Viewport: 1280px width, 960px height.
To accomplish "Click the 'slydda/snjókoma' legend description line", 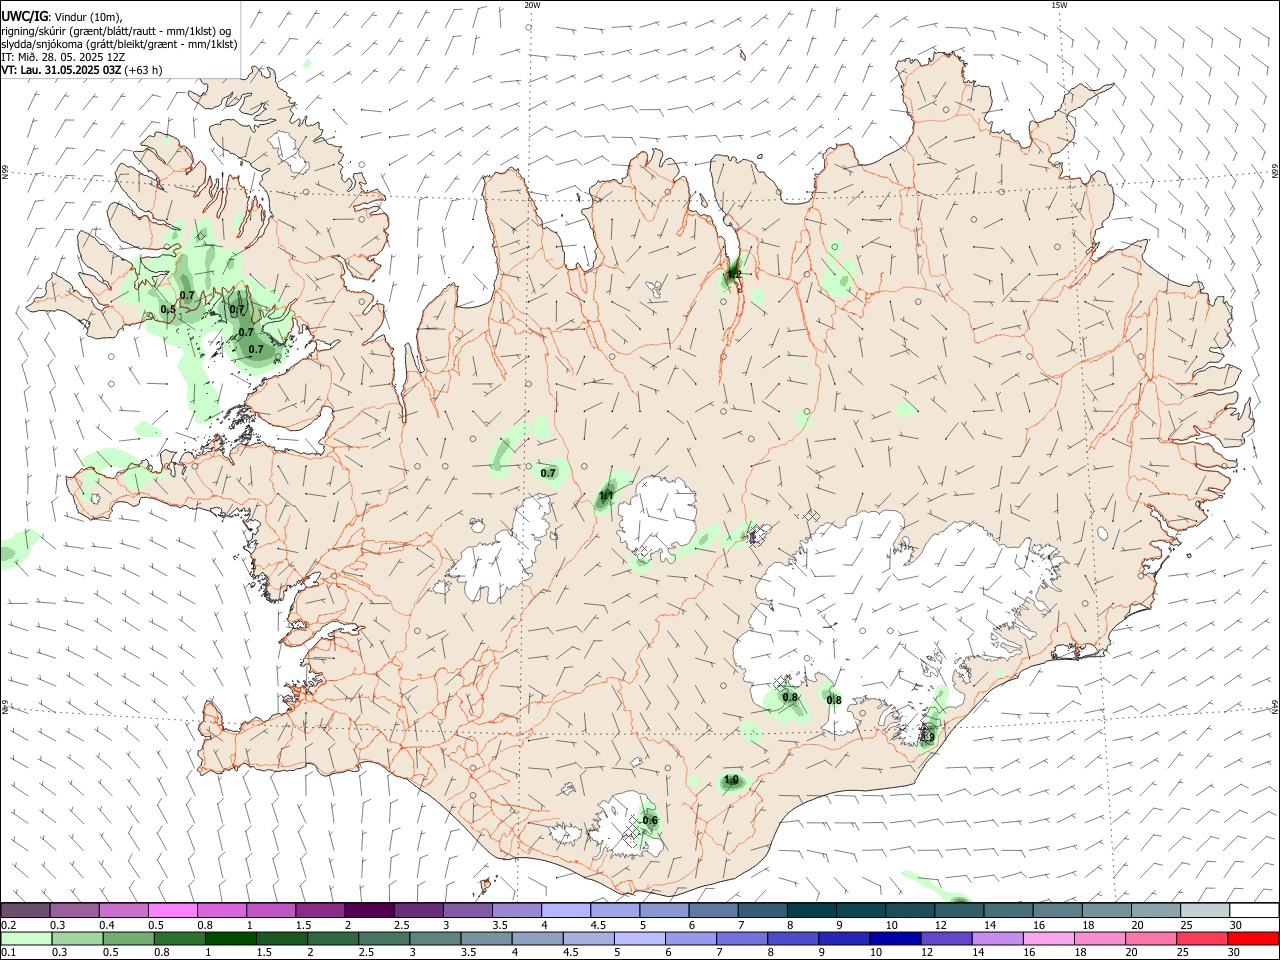I will point(119,44).
